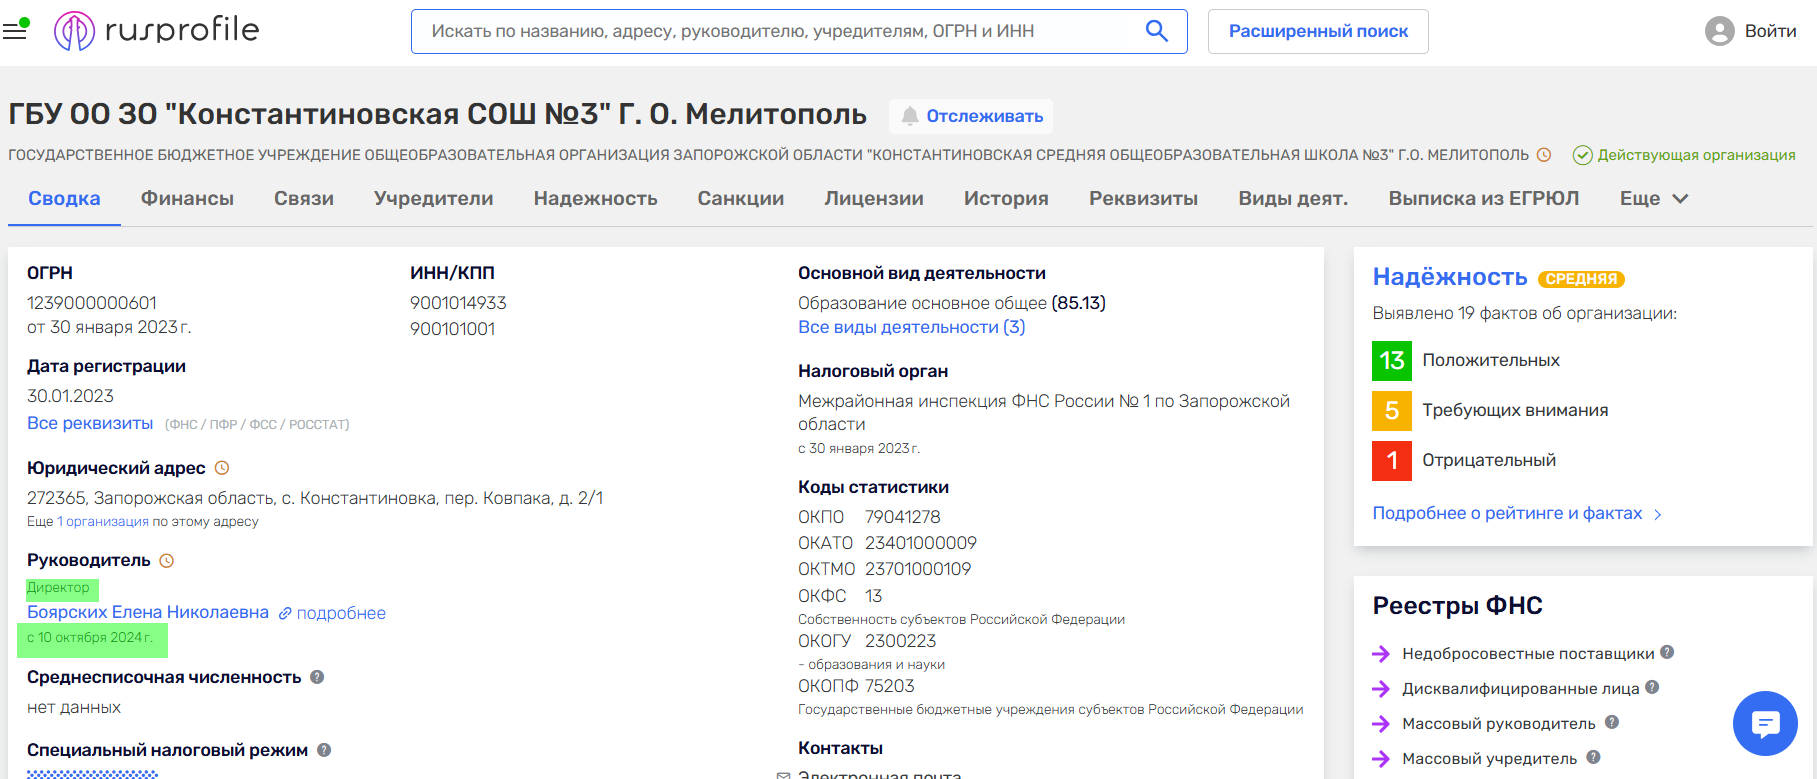The image size is (1817, 779).
Task: Switch to the Финансы tab
Action: (x=187, y=199)
